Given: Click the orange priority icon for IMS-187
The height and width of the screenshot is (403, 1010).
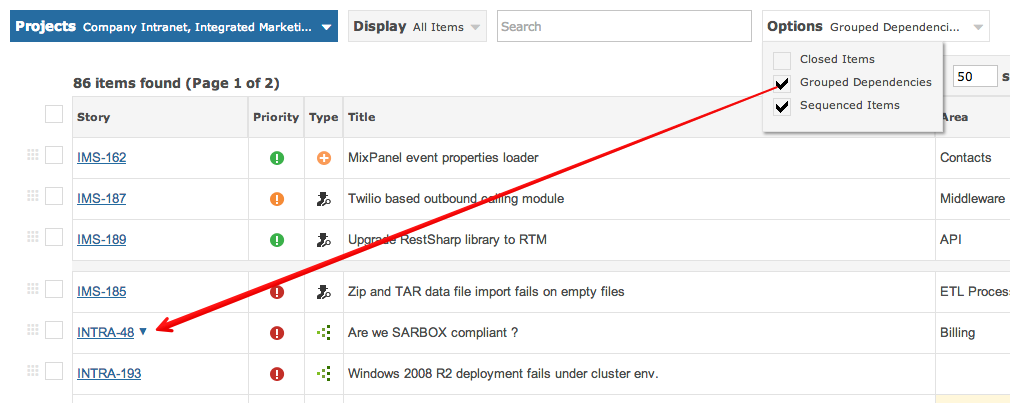Looking at the screenshot, I should [x=277, y=199].
